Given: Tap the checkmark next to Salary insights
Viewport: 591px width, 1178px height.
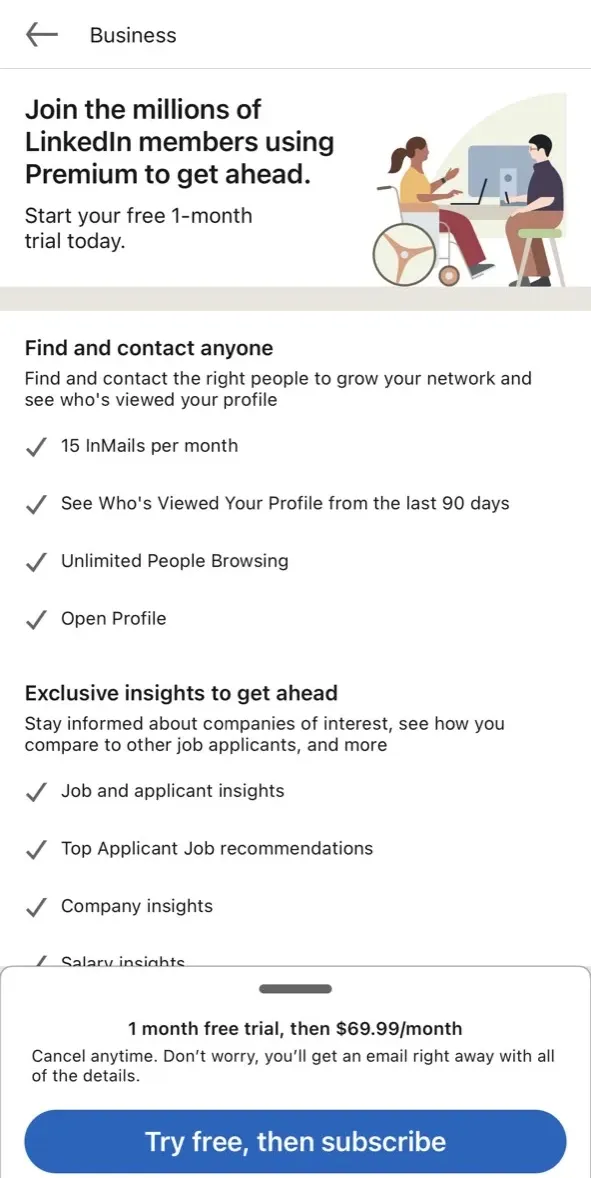Looking at the screenshot, I should point(35,960).
